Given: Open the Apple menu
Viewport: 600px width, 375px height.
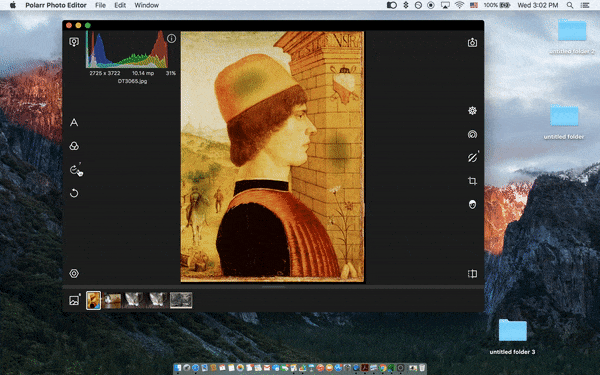Looking at the screenshot, I should 13,5.
